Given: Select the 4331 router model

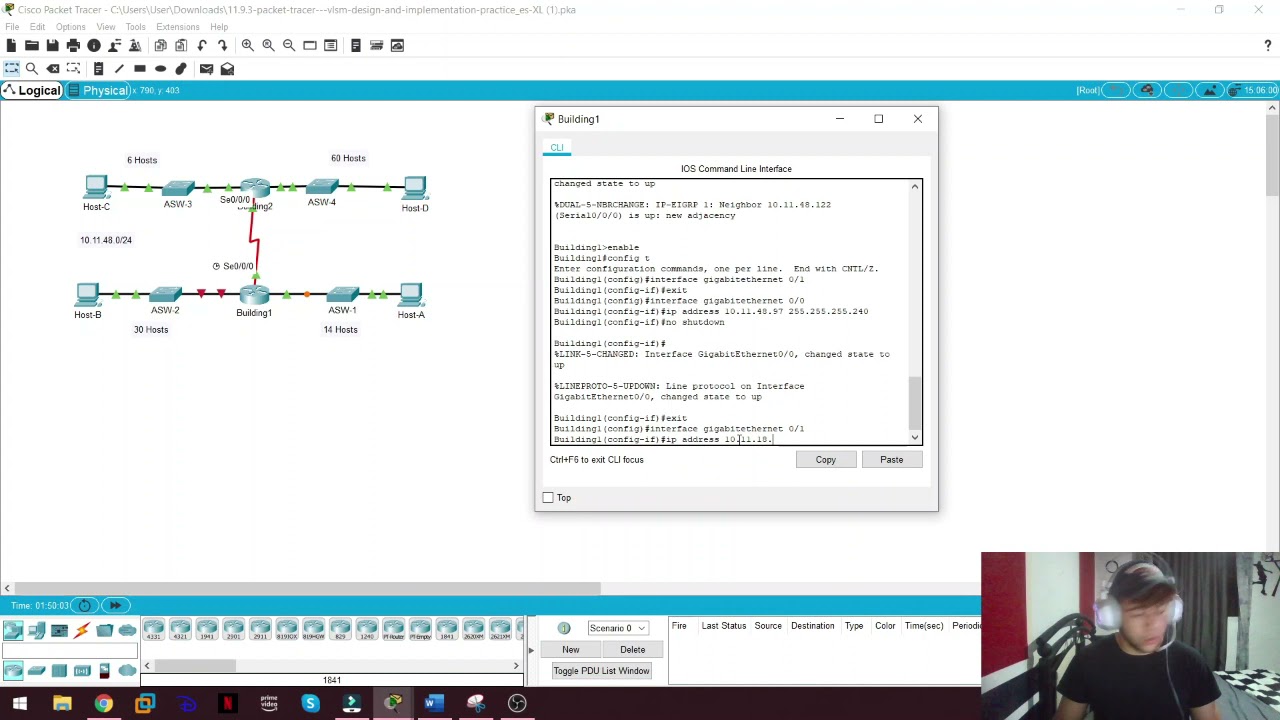Looking at the screenshot, I should click(x=153, y=629).
